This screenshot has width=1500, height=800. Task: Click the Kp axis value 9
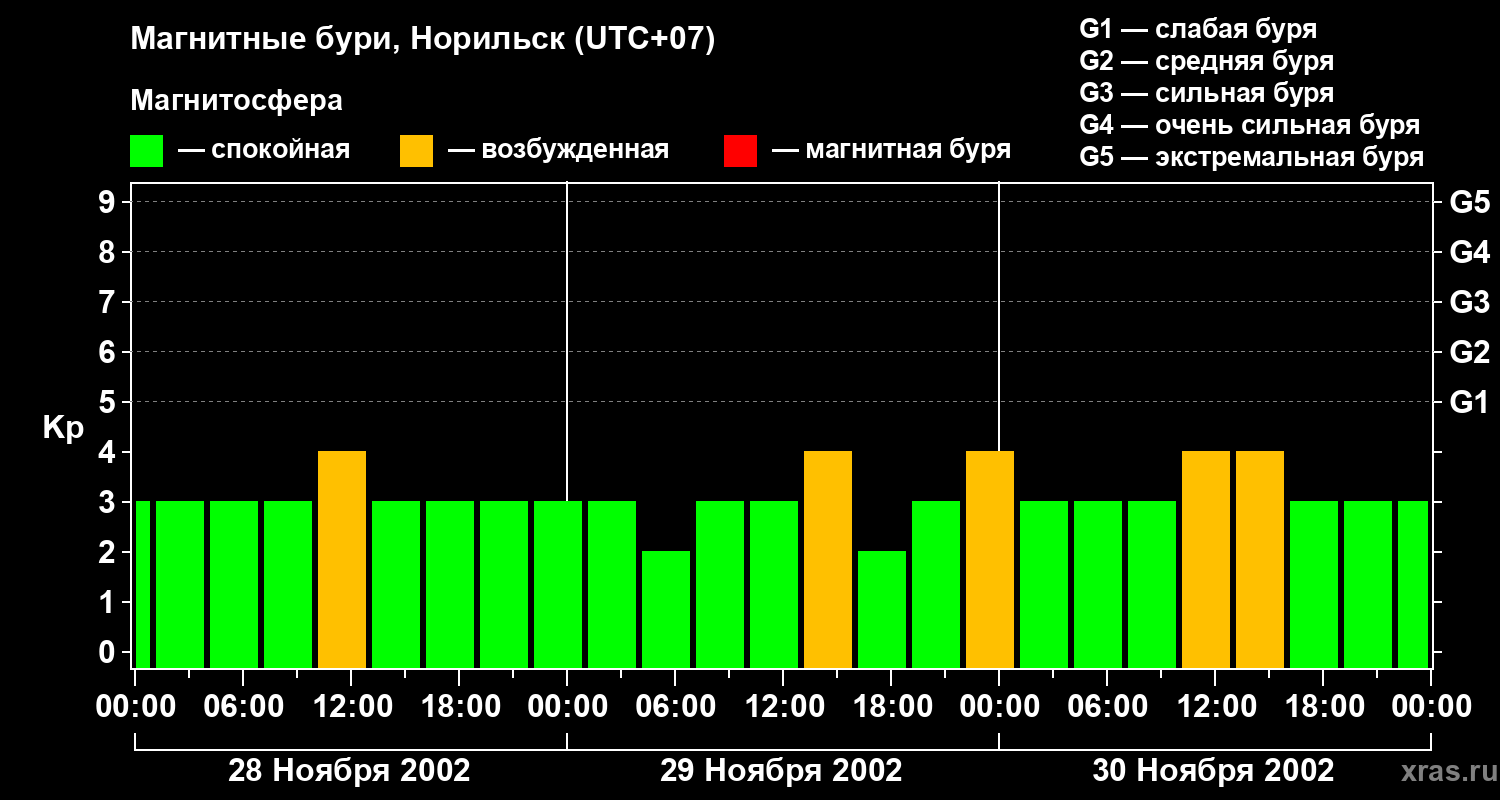click(109, 203)
